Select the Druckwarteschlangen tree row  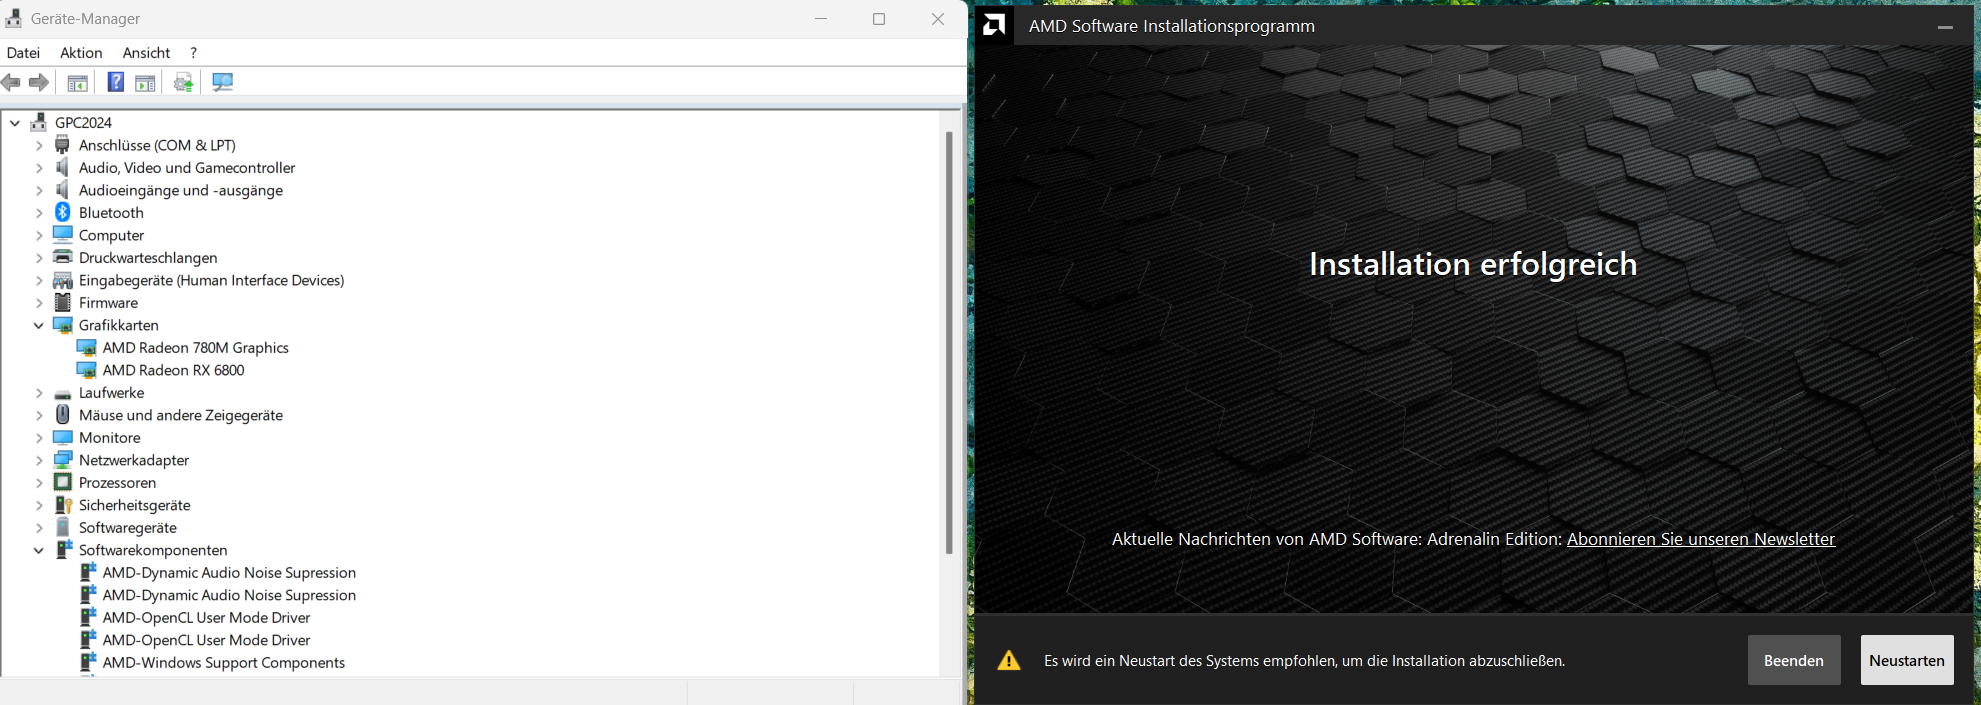(148, 258)
